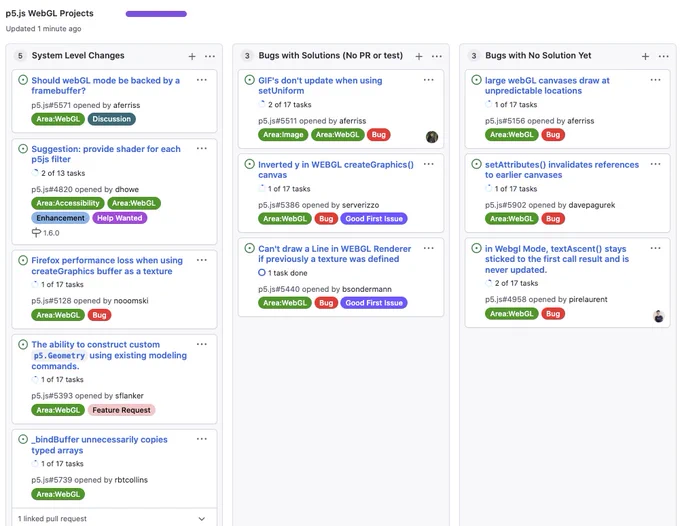Click open-issue icon on Firefox performance card
The width and height of the screenshot is (680, 526).
[23, 260]
